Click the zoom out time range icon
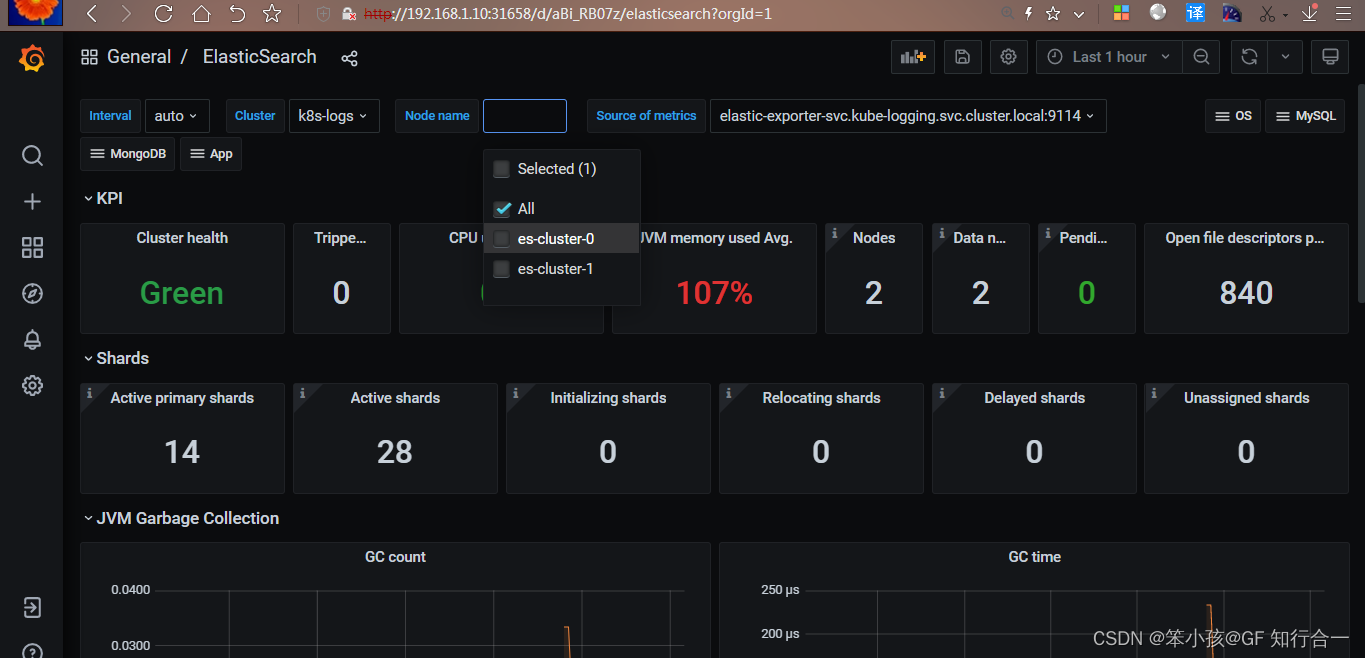This screenshot has height=658, width=1365. pyautogui.click(x=1201, y=57)
